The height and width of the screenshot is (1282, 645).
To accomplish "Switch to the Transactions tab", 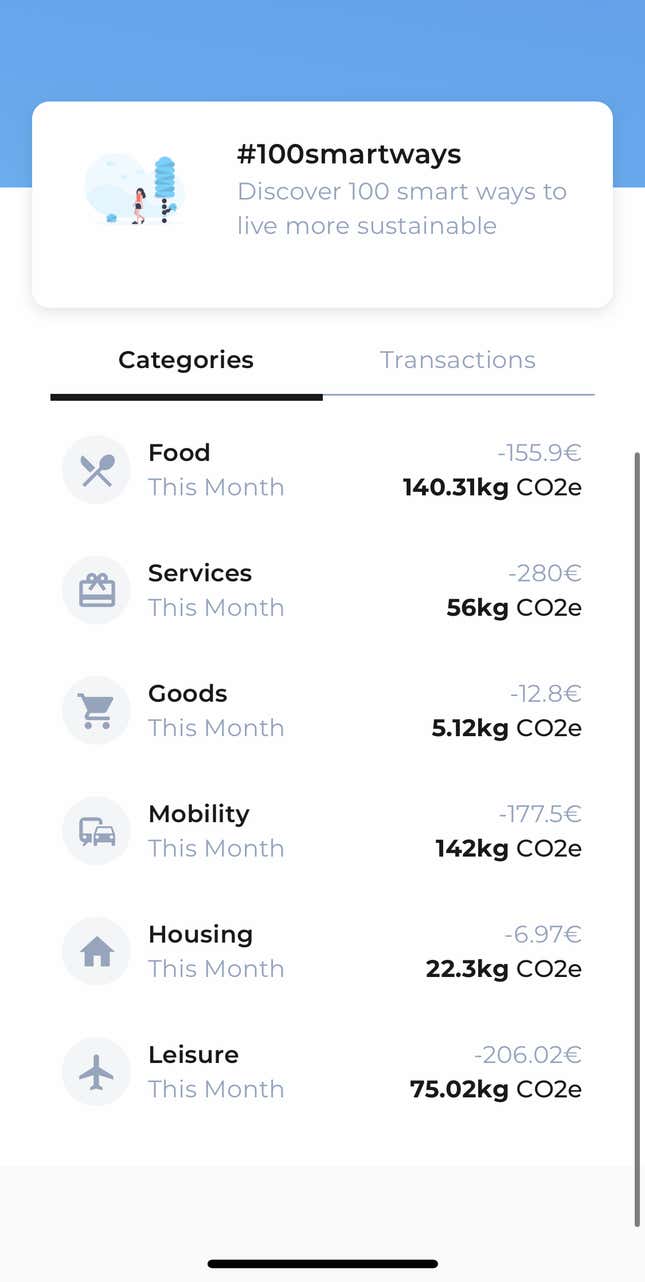I will click(458, 360).
